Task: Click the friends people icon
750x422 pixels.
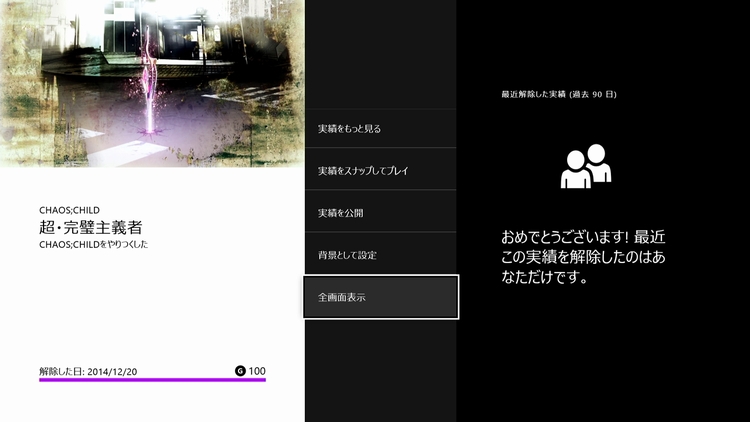Action: tap(585, 166)
